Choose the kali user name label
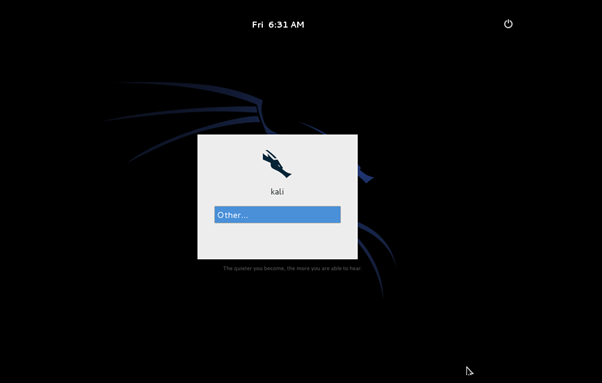 pyautogui.click(x=277, y=192)
